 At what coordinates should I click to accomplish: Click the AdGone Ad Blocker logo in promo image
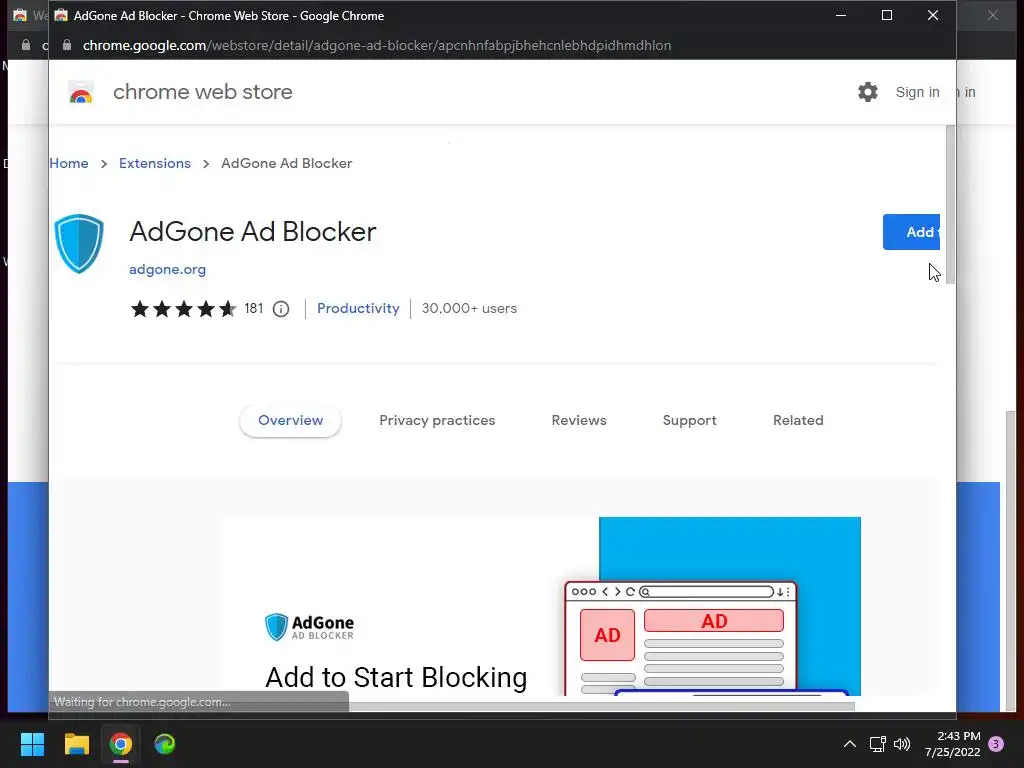point(310,627)
